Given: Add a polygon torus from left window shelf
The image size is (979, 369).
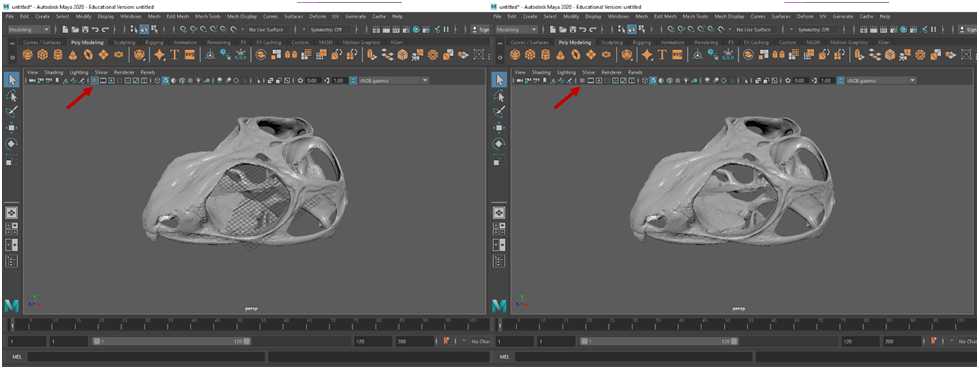Looking at the screenshot, I should point(88,55).
